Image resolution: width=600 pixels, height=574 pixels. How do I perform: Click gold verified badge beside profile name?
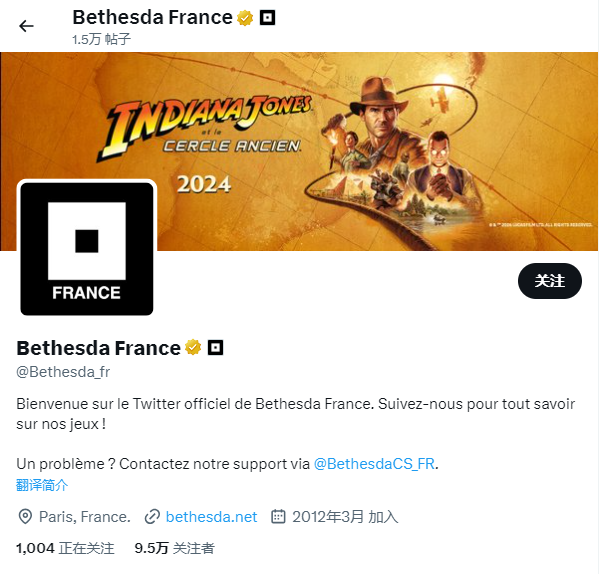193,347
